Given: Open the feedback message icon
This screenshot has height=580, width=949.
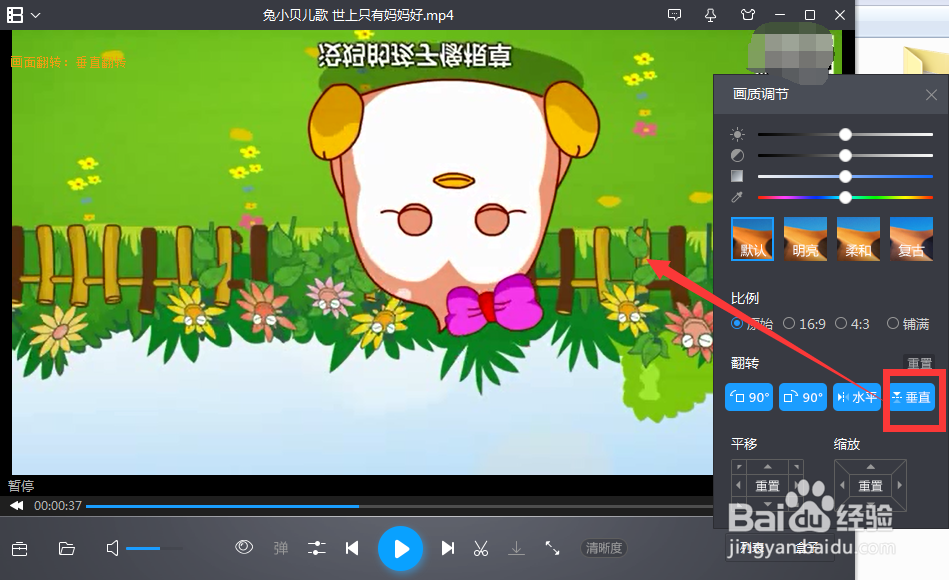Looking at the screenshot, I should coord(674,15).
